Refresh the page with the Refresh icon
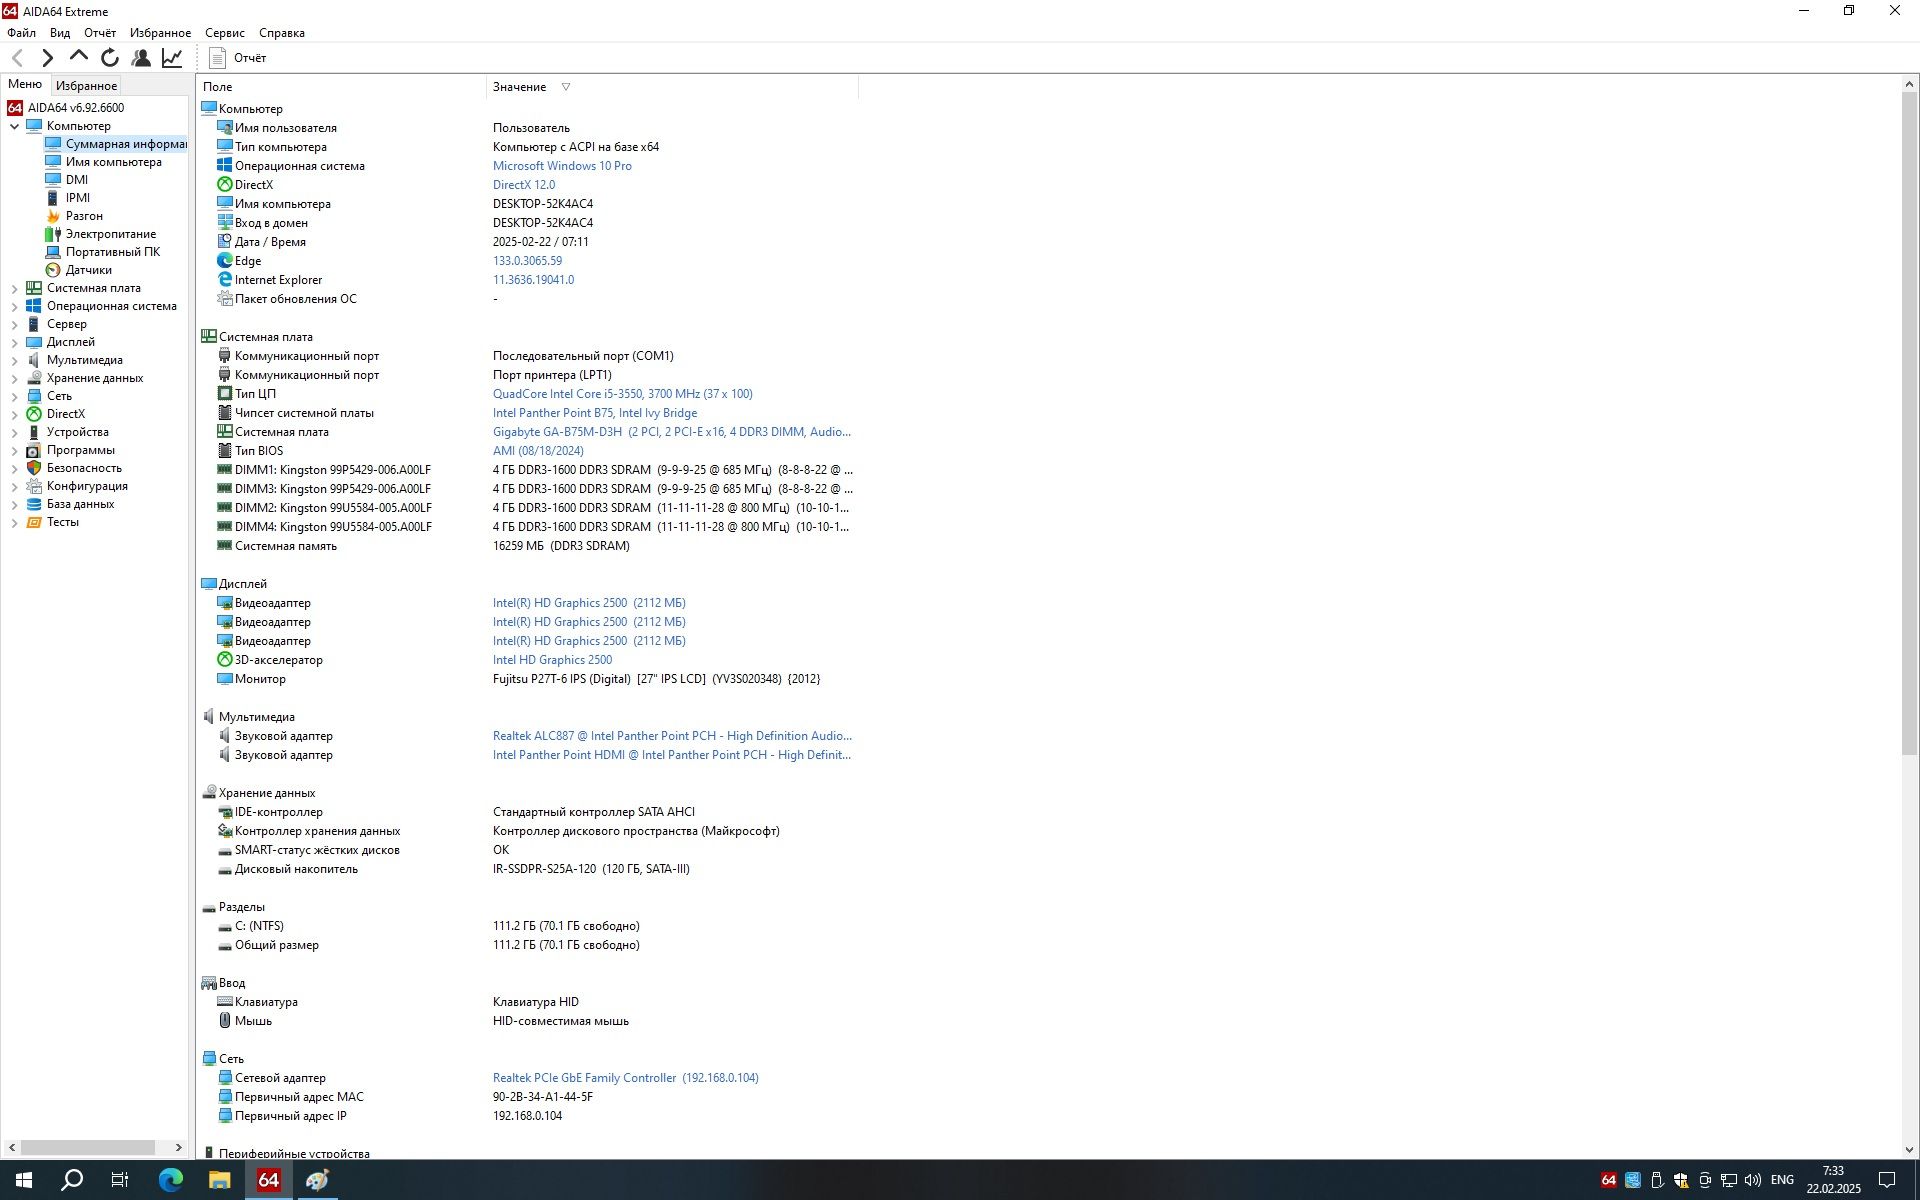1920x1200 pixels. coord(110,58)
